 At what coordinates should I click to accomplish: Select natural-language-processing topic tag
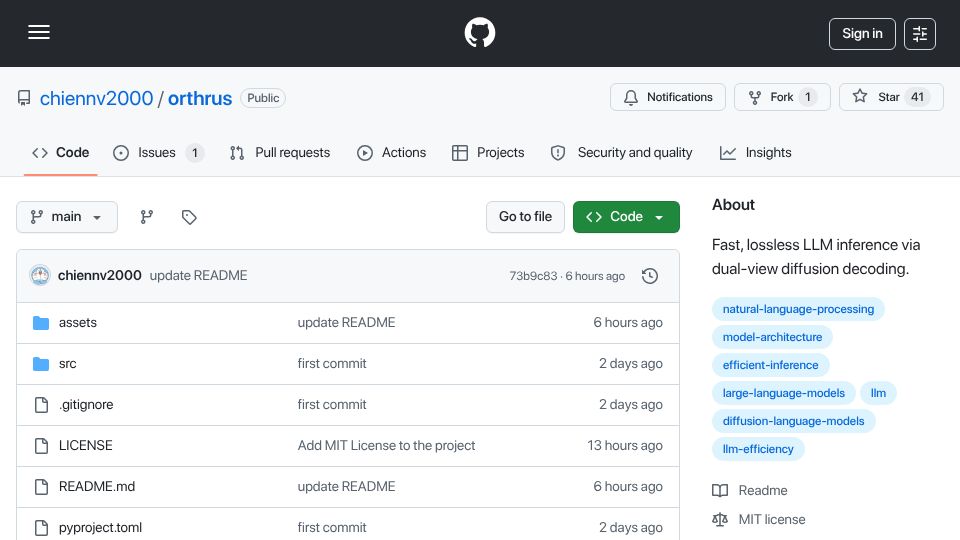[x=798, y=309]
